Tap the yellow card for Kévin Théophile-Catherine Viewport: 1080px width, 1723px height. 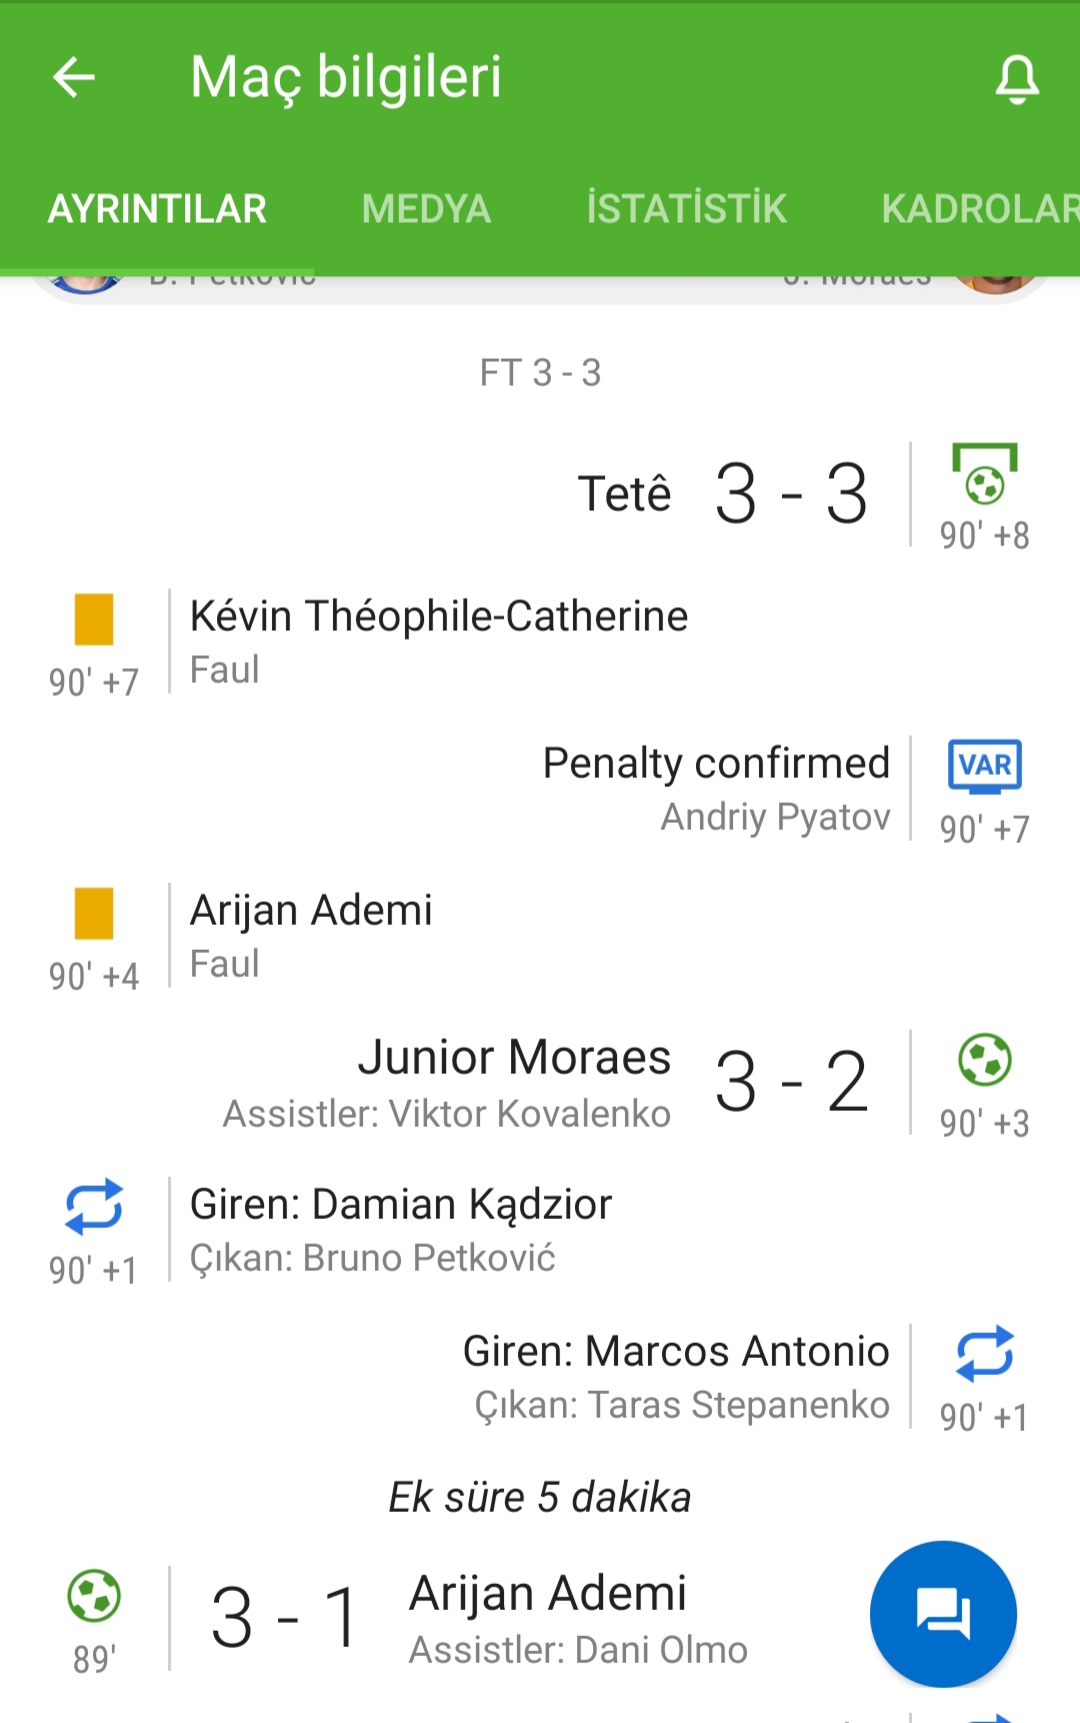pyautogui.click(x=94, y=619)
